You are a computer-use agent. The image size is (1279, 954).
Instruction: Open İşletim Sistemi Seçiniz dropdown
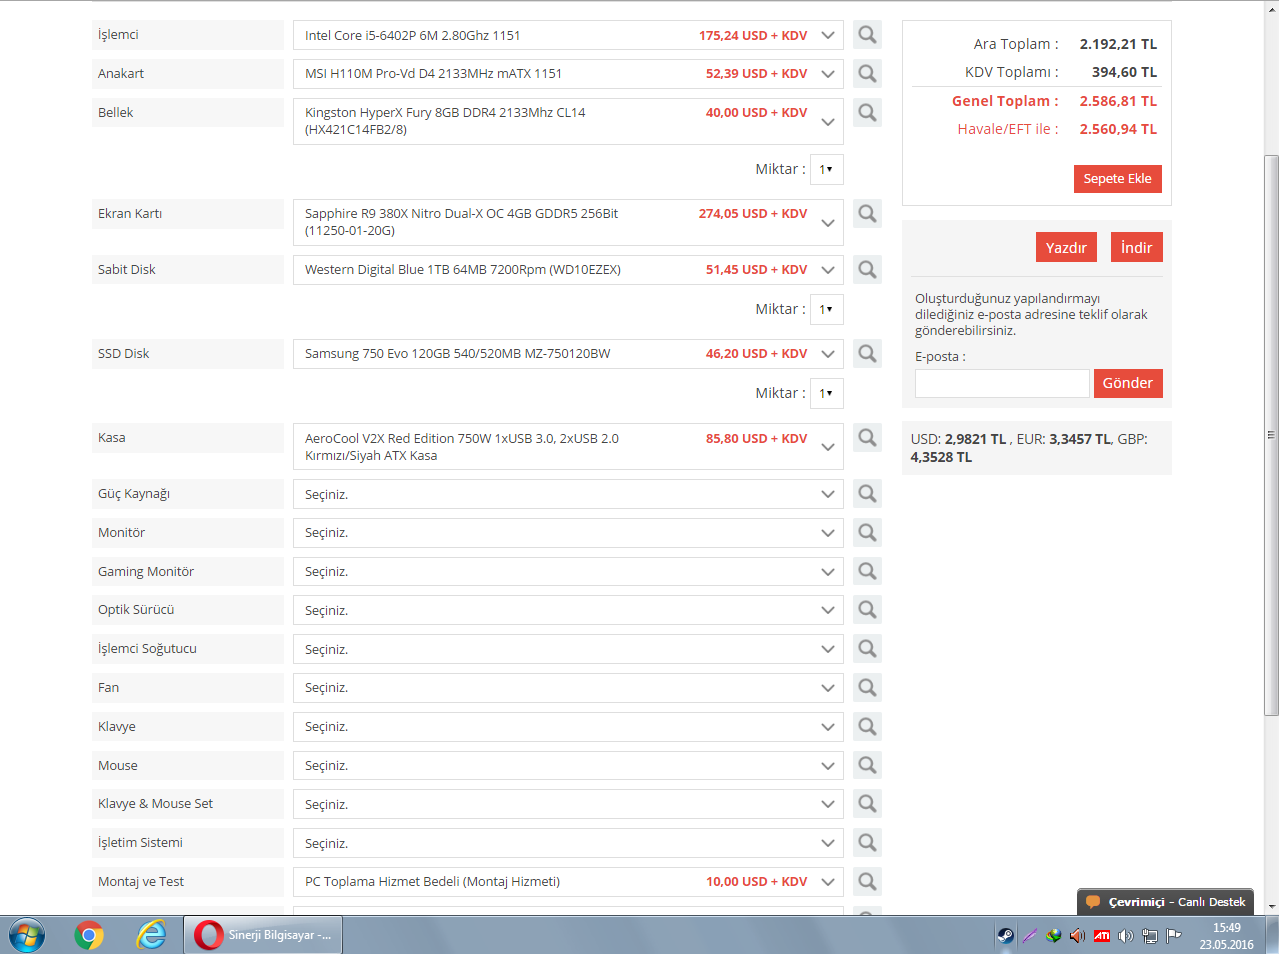click(x=568, y=843)
